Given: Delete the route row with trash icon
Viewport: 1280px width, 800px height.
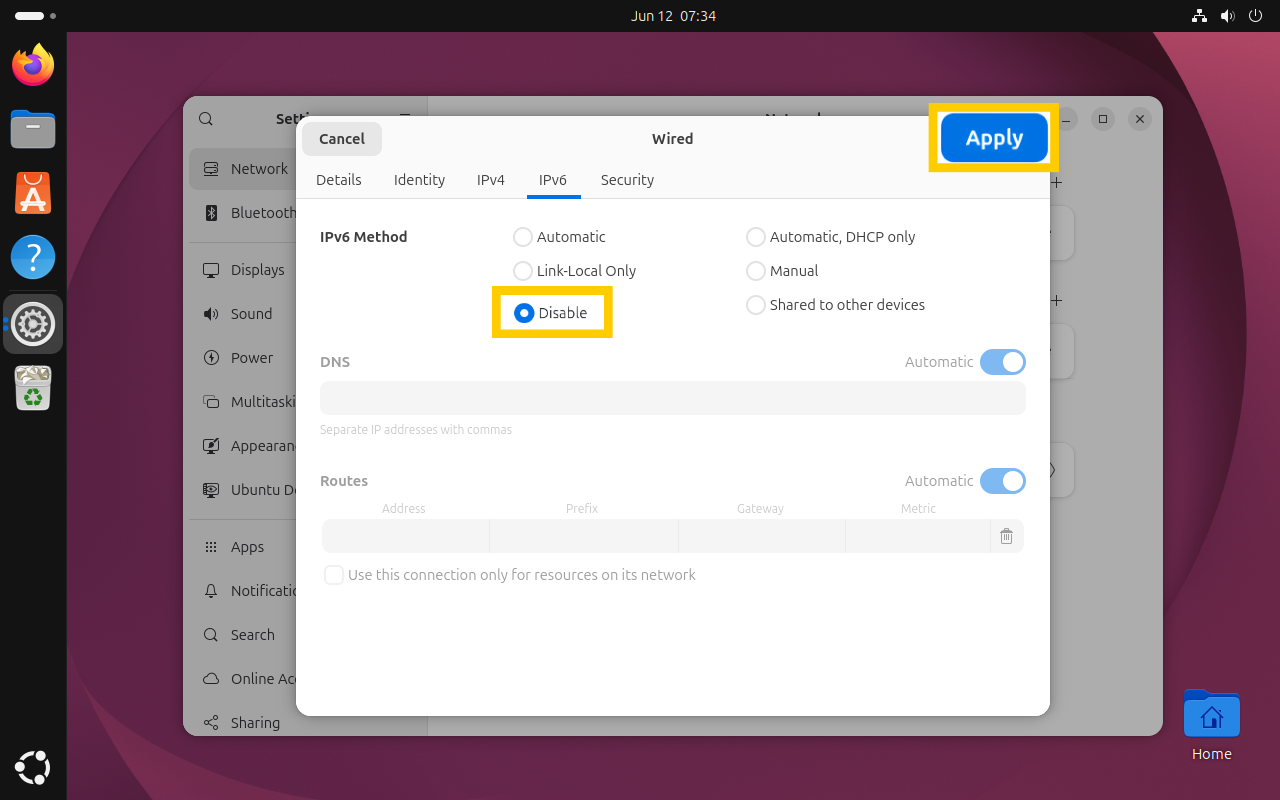Looking at the screenshot, I should tap(1007, 537).
